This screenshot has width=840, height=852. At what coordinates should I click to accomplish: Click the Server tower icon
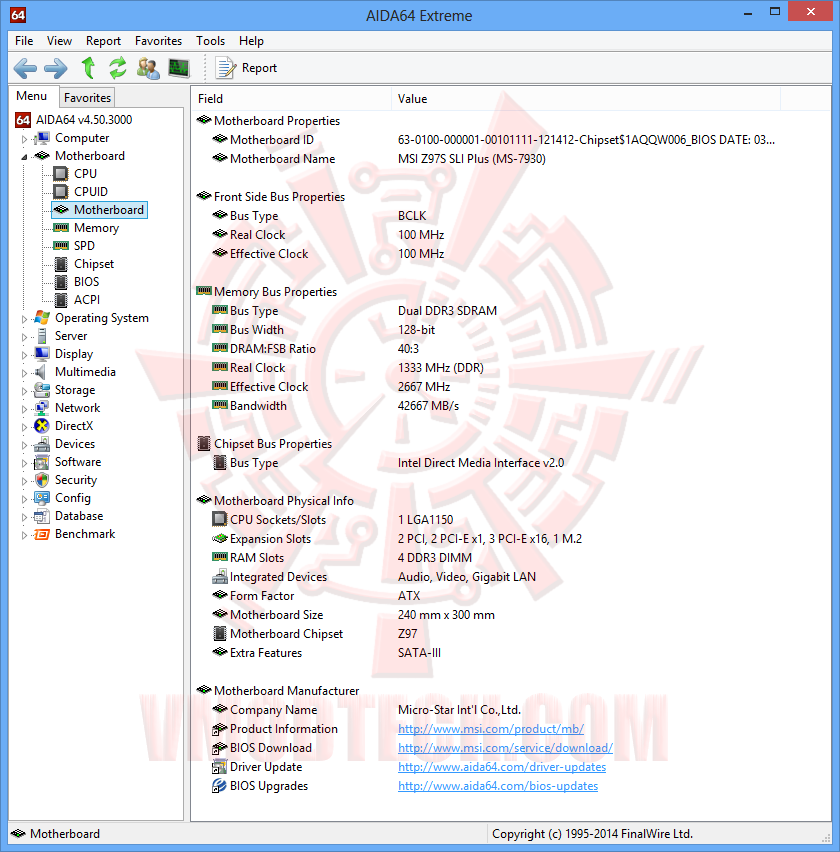pyautogui.click(x=42, y=336)
